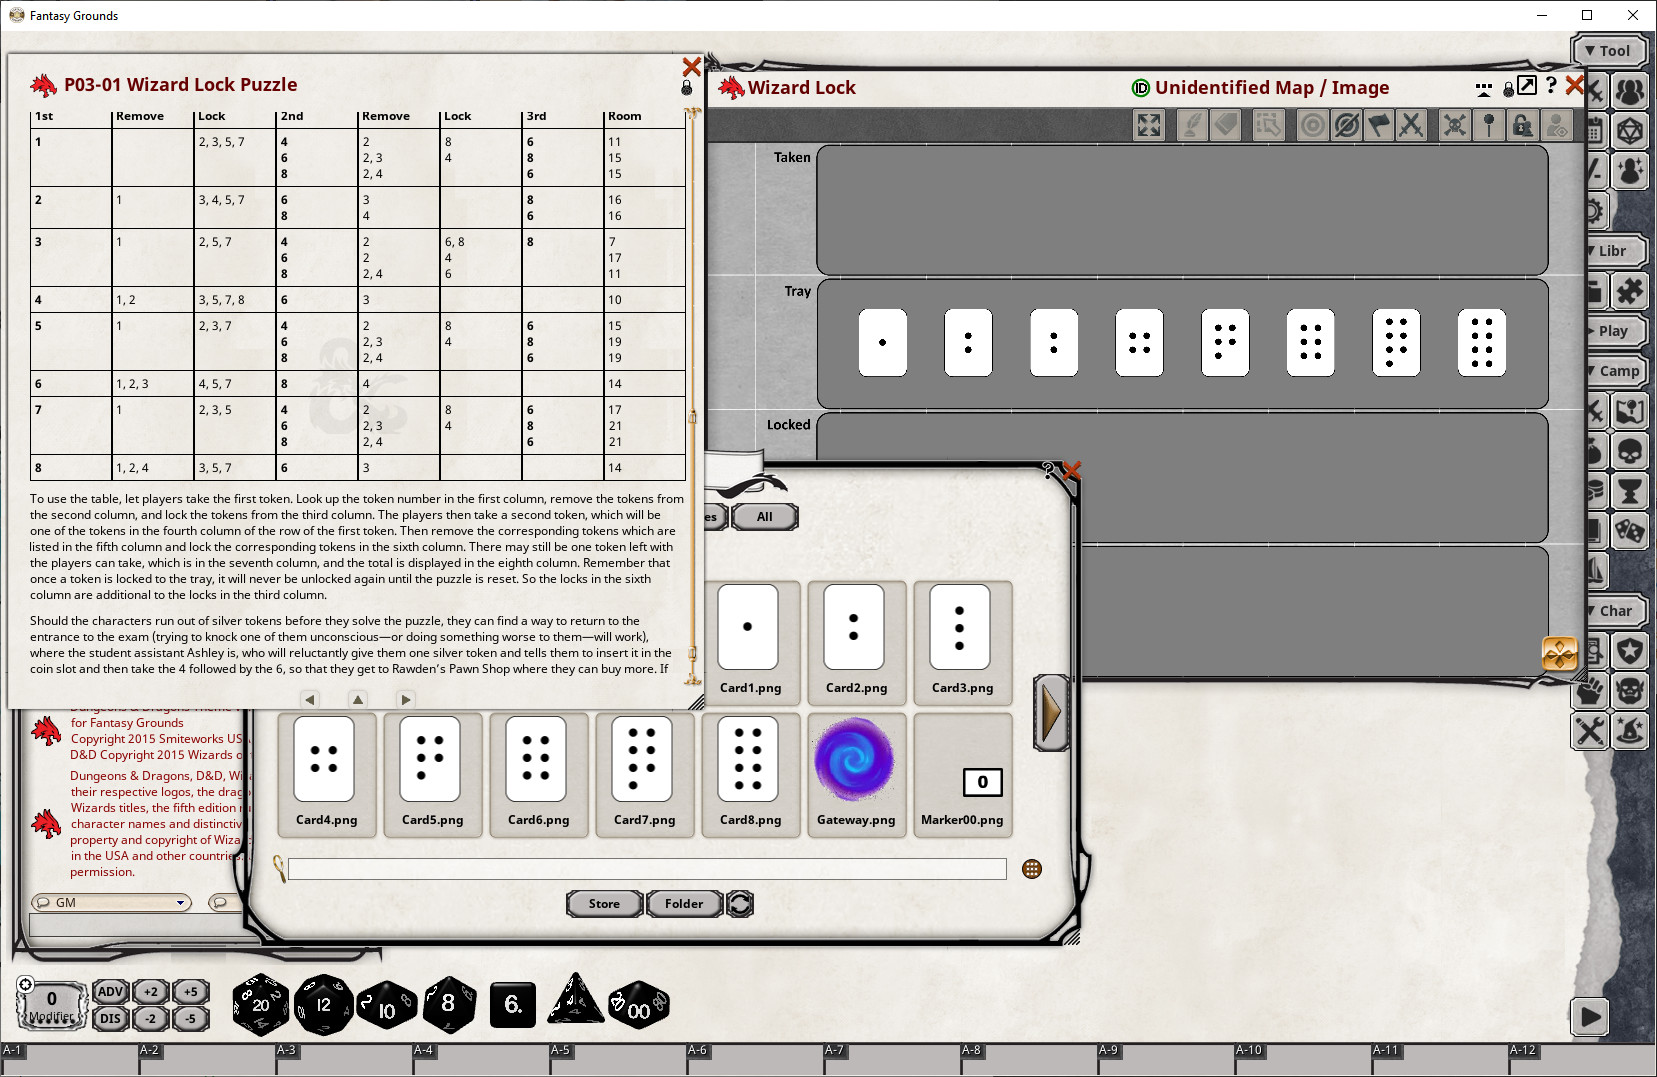Open the party characters sidebar icon
This screenshot has height=1077, width=1657.
point(1630,91)
